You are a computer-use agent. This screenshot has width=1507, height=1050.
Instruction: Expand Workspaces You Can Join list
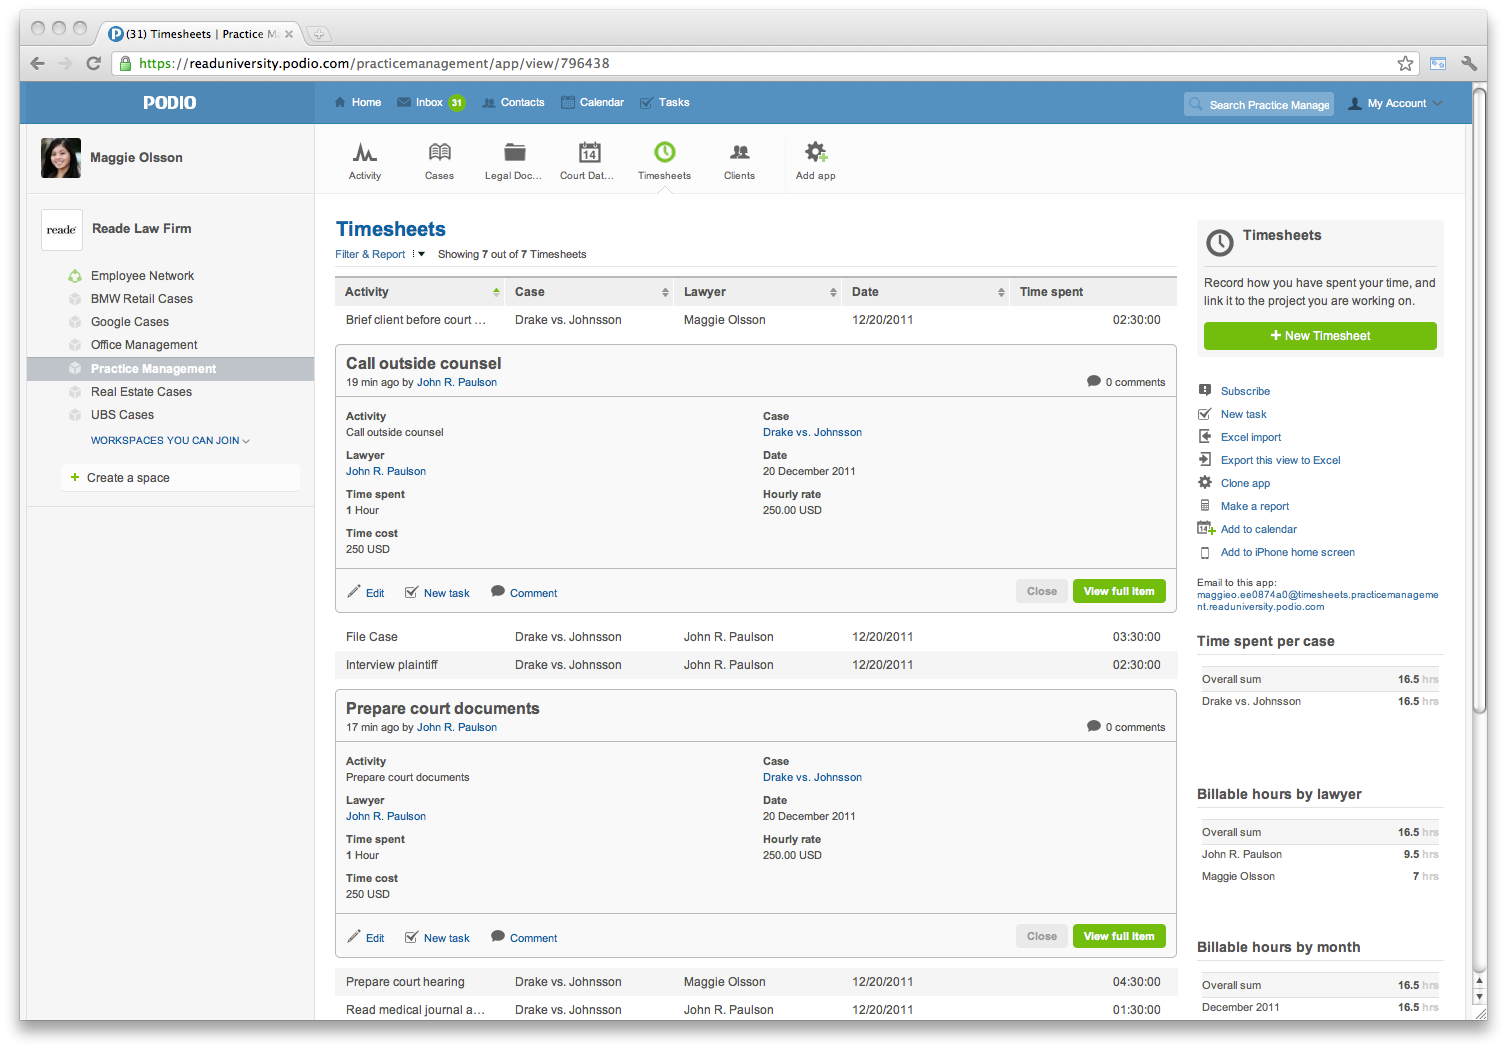click(x=169, y=440)
